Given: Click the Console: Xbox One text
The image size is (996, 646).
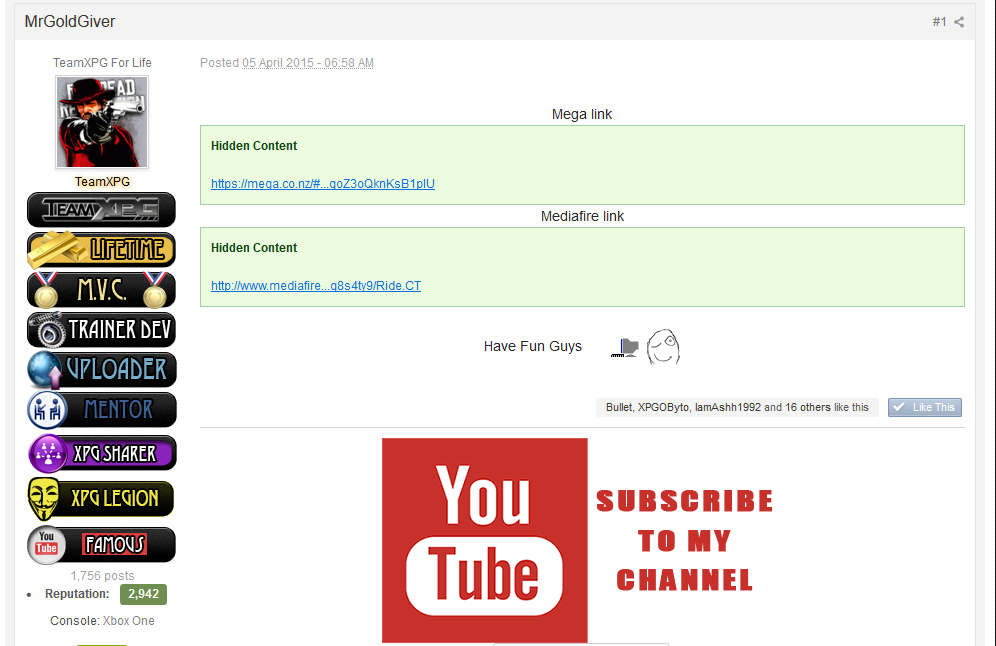Looking at the screenshot, I should point(102,621).
